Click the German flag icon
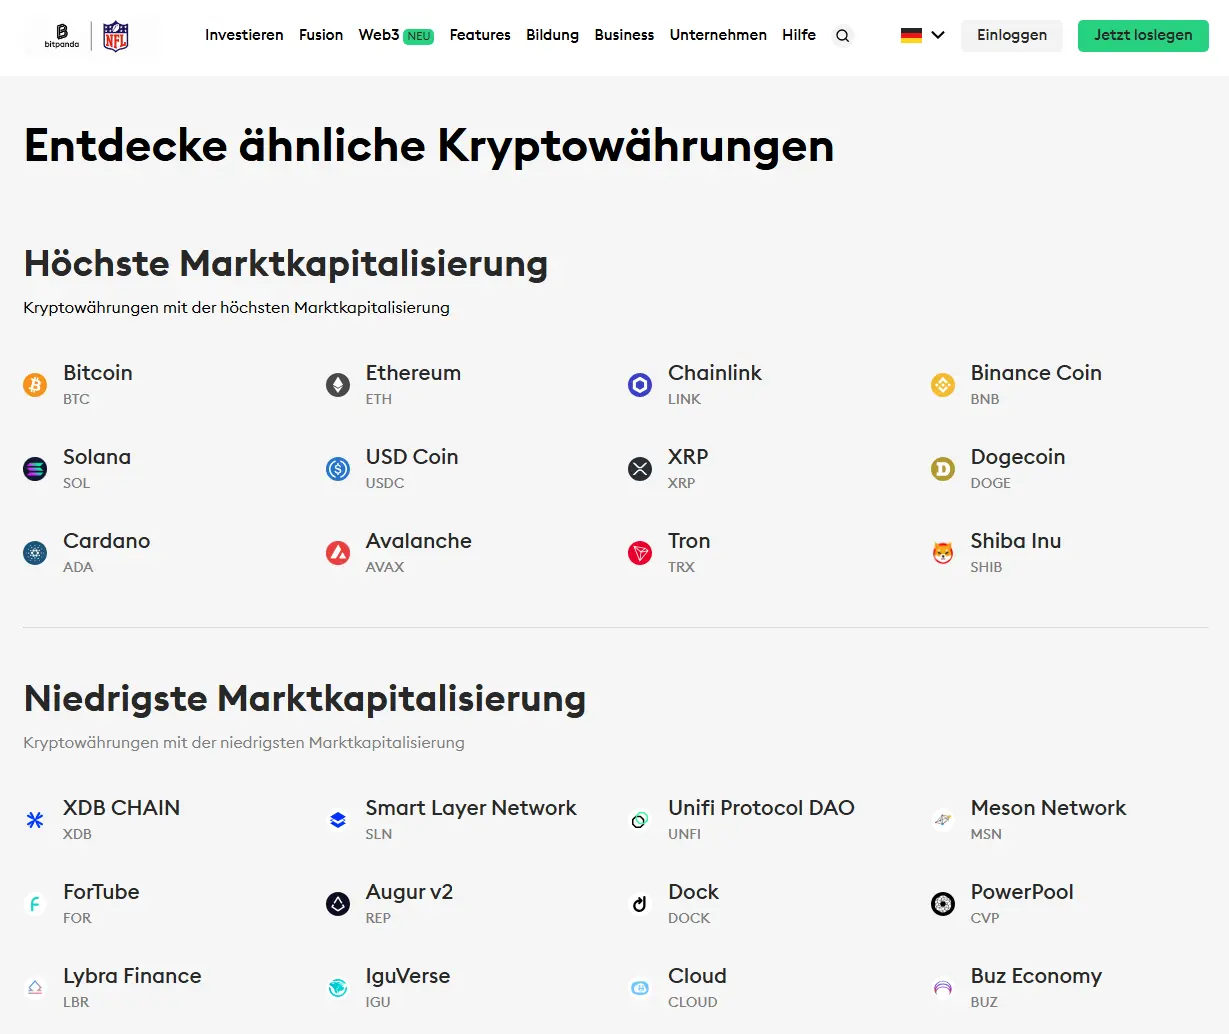 click(x=911, y=35)
